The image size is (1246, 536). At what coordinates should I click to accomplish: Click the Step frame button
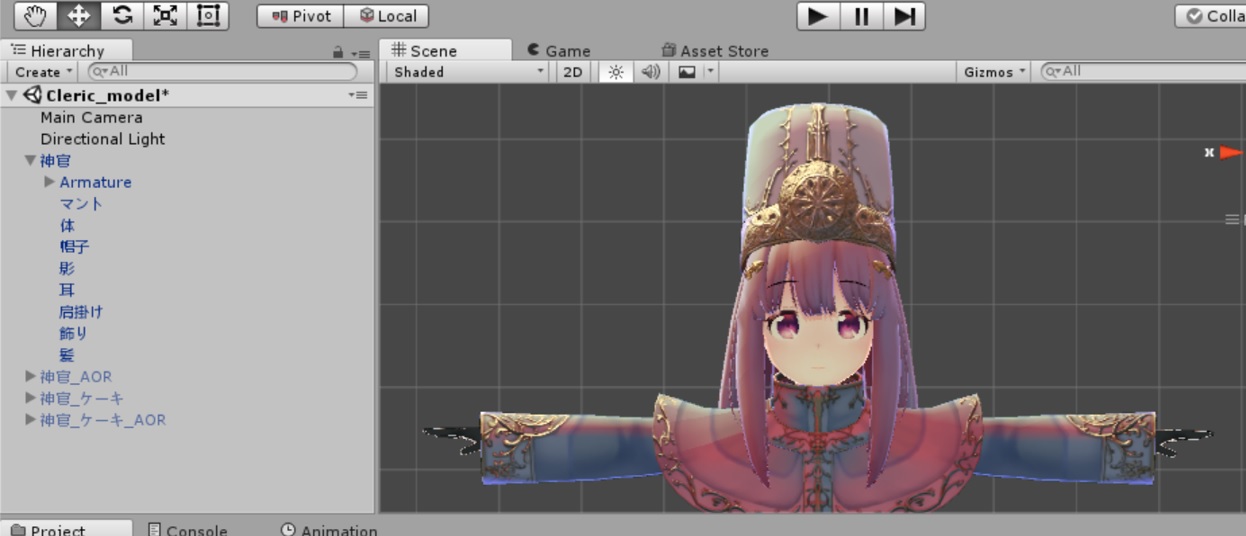[x=904, y=16]
